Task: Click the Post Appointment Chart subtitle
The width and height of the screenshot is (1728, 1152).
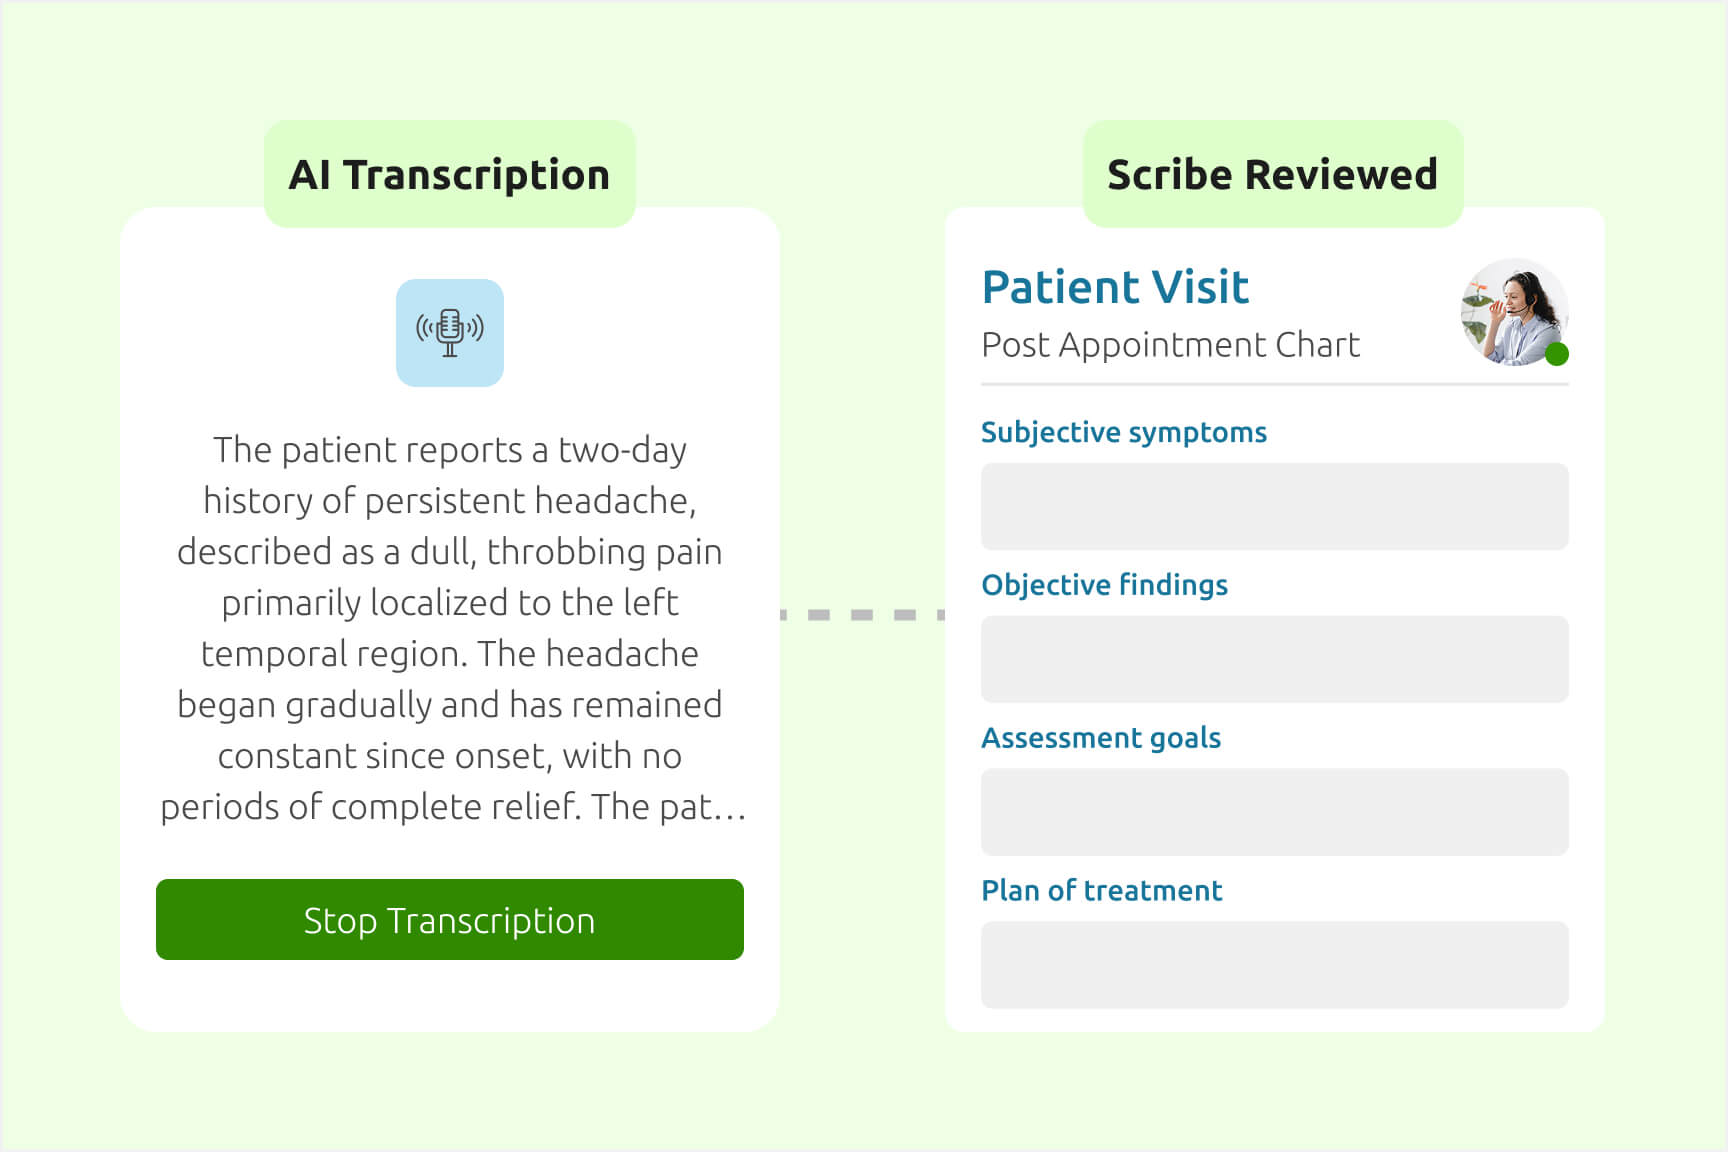Action: point(1170,345)
